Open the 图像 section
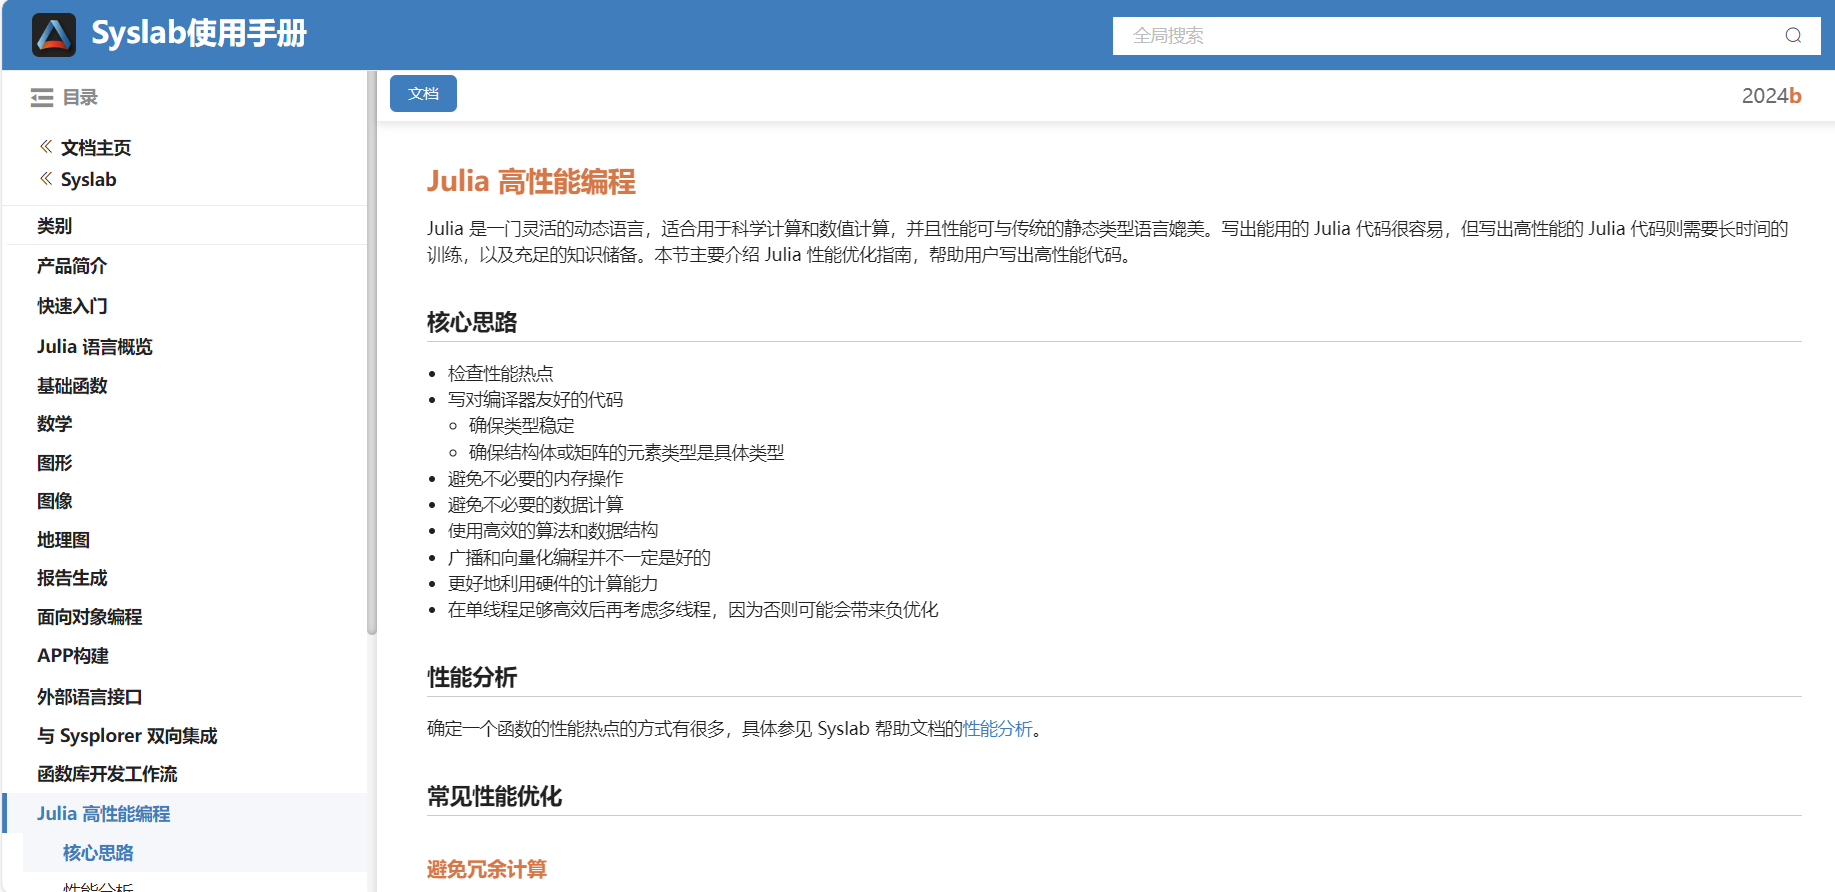Viewport: 1835px width, 892px height. point(55,501)
